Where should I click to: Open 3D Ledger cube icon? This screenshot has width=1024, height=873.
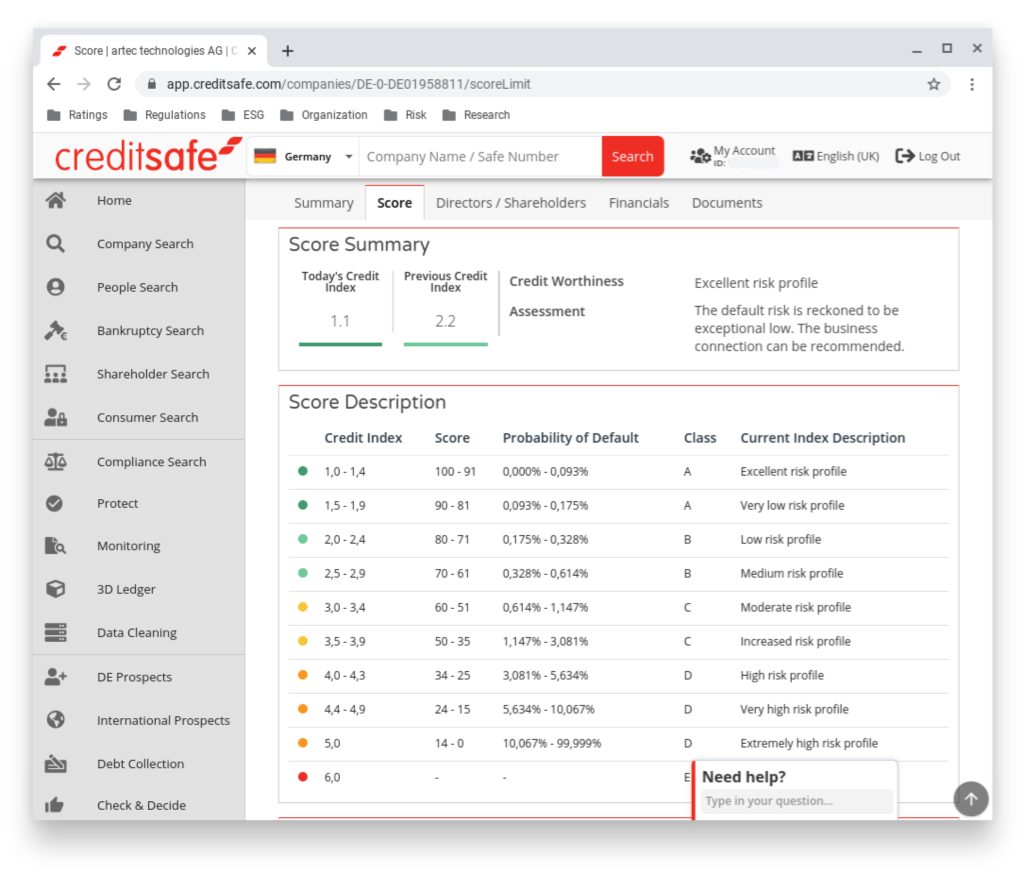coord(56,589)
